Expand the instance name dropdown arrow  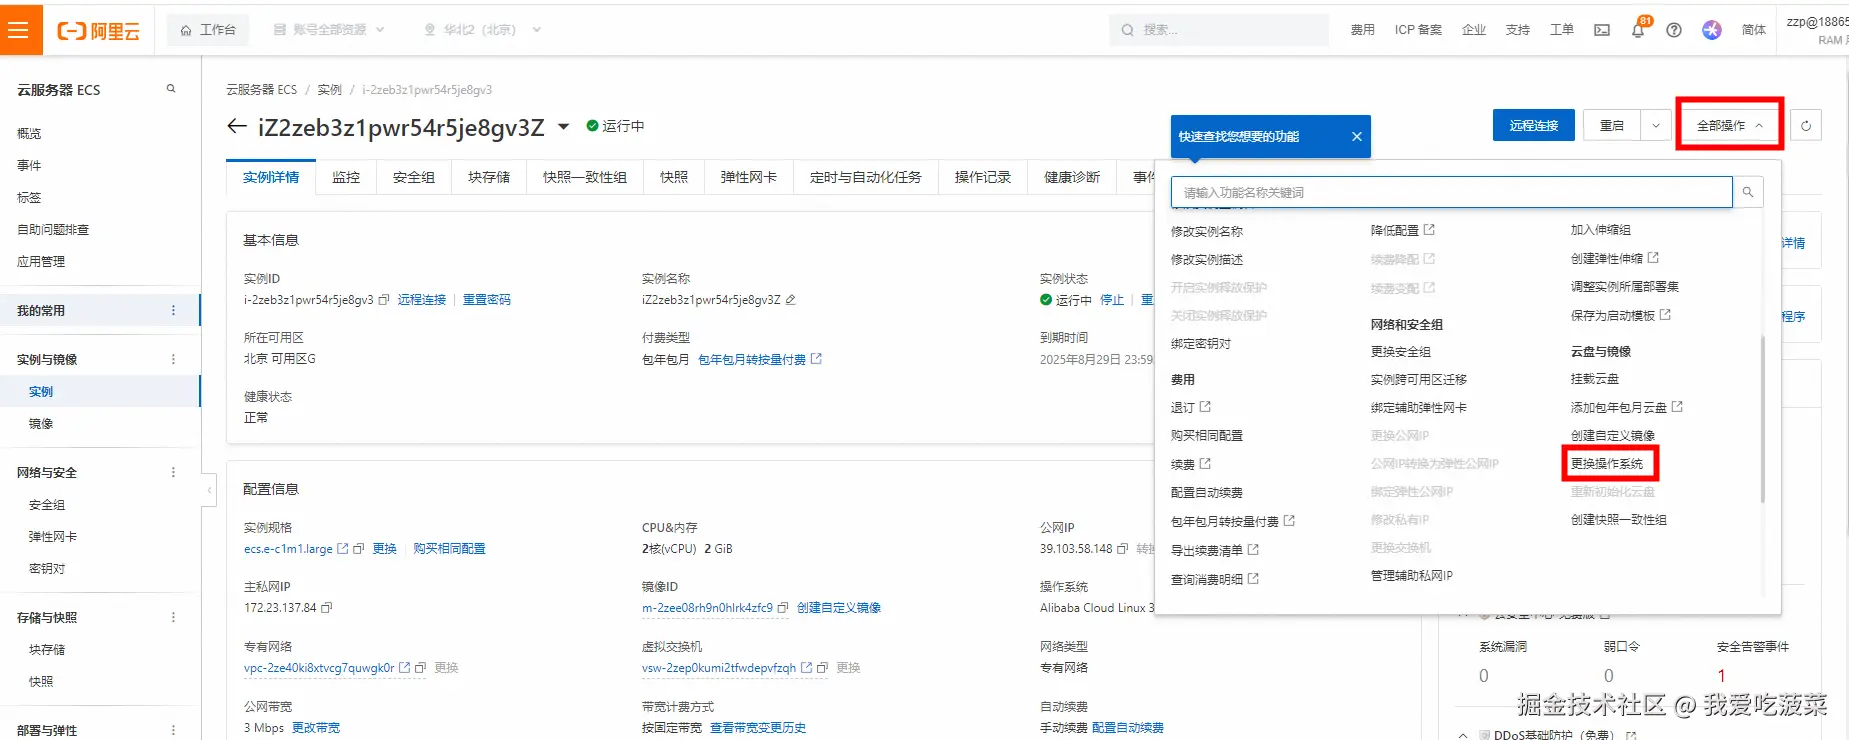coord(563,127)
